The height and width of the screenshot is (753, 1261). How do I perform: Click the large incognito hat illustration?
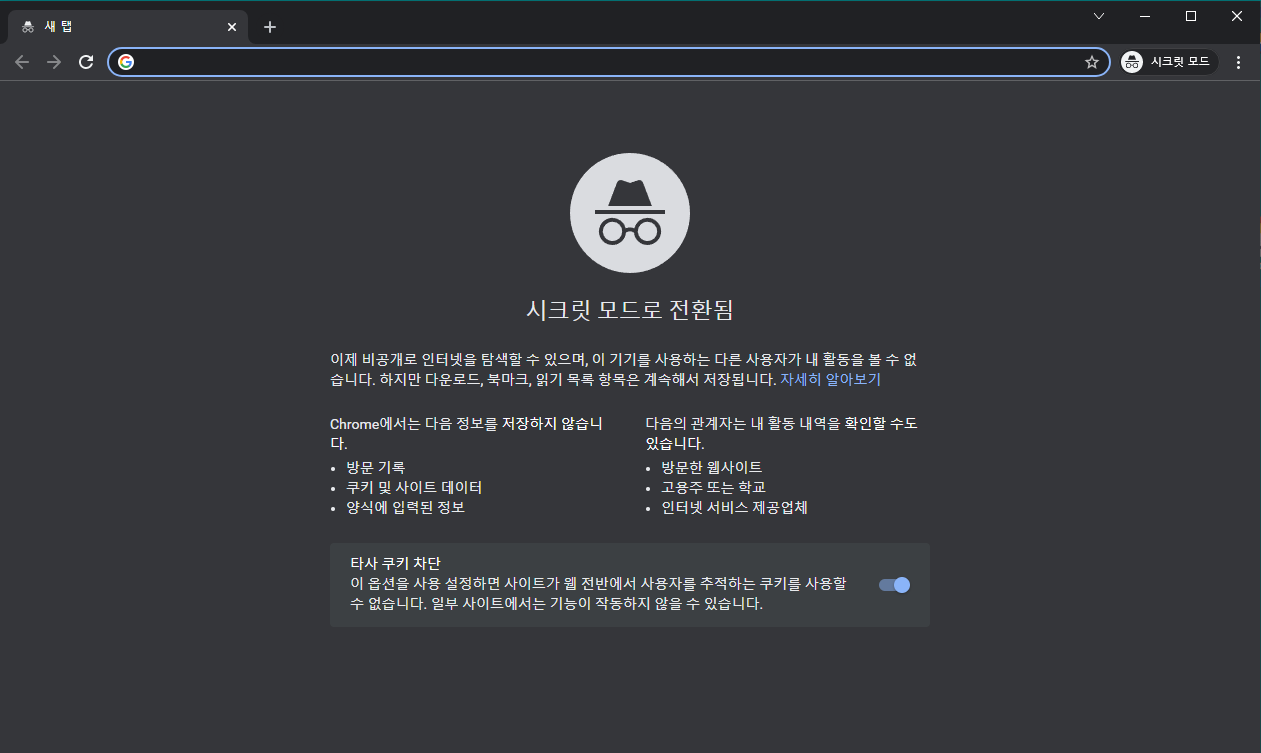point(630,212)
